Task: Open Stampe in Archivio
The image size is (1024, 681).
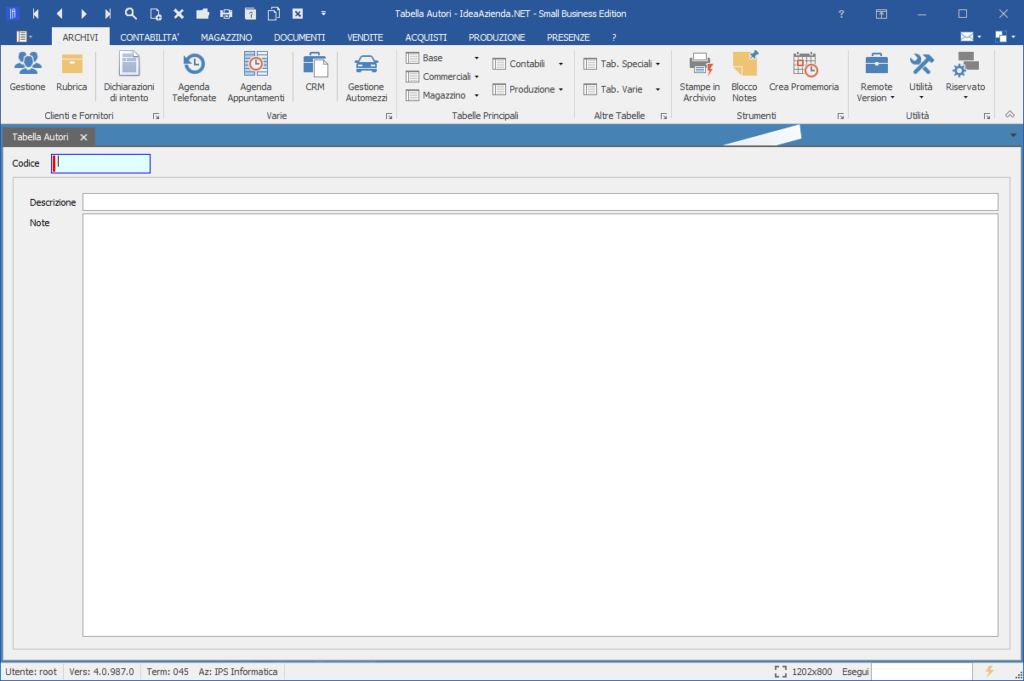Action: pyautogui.click(x=699, y=77)
